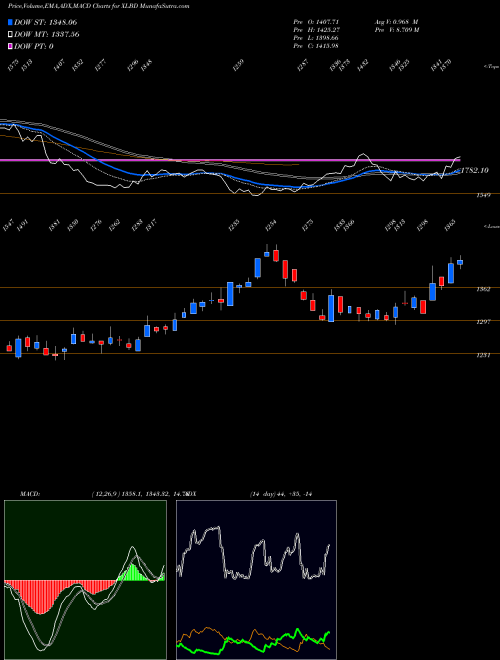Select the 'DOW MT: 1337.56' legend text
The image size is (500, 660).
click(47, 35)
